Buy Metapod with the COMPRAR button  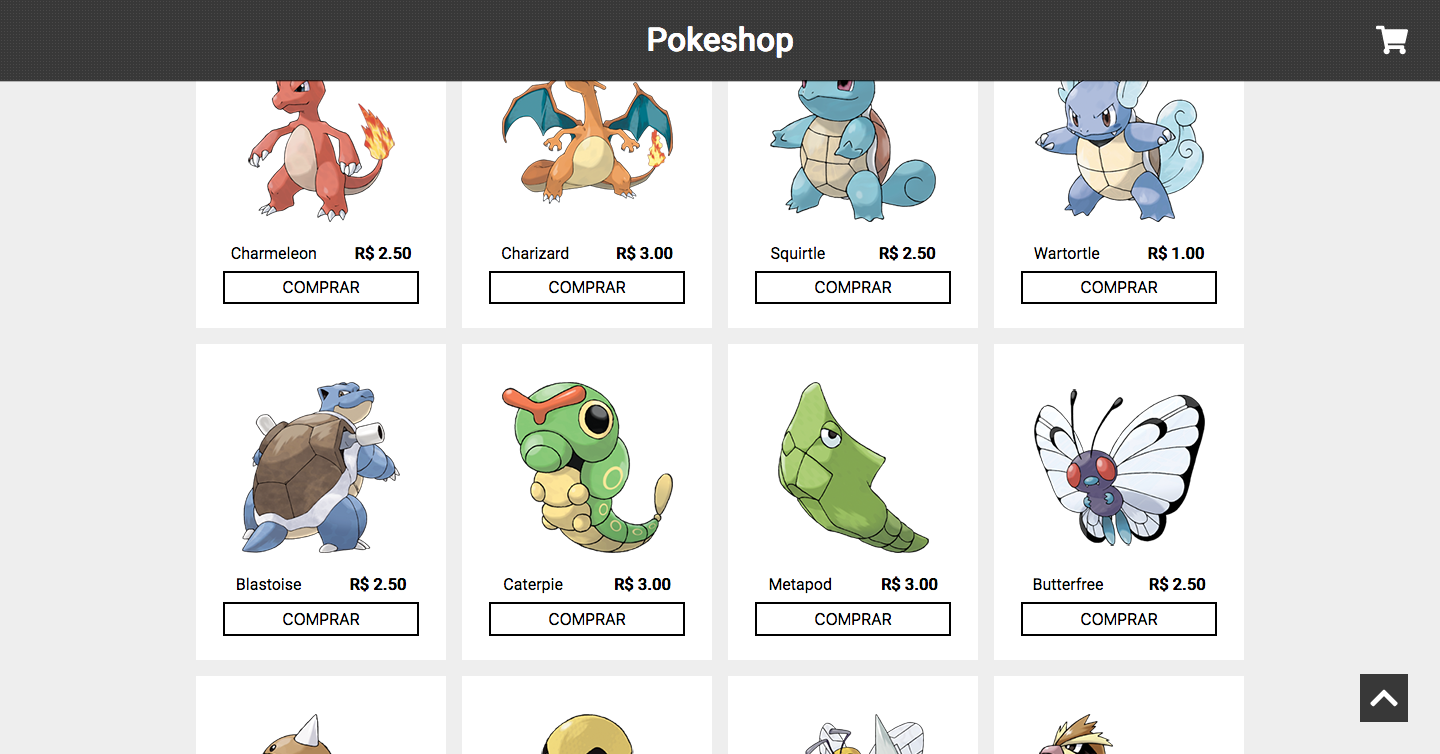click(x=853, y=619)
